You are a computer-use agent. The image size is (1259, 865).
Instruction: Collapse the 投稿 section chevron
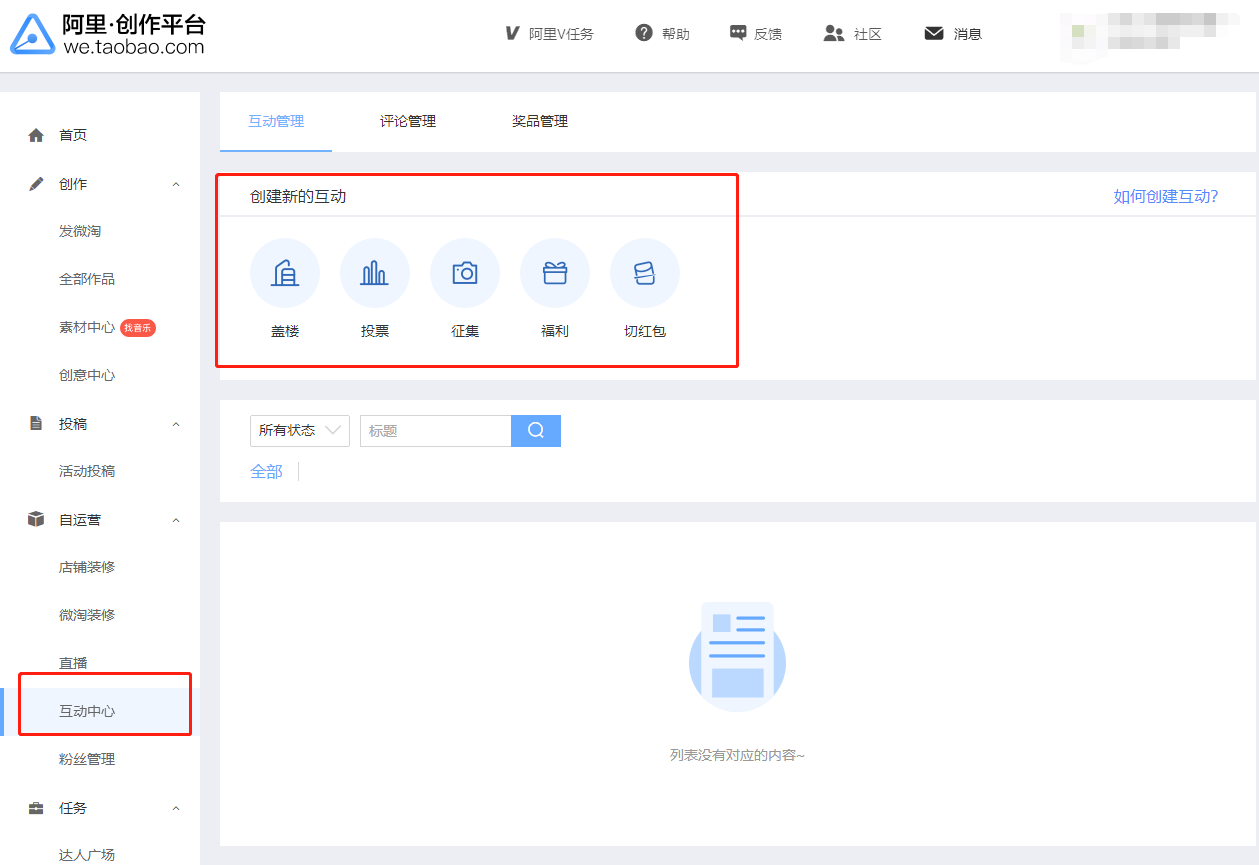[x=176, y=424]
